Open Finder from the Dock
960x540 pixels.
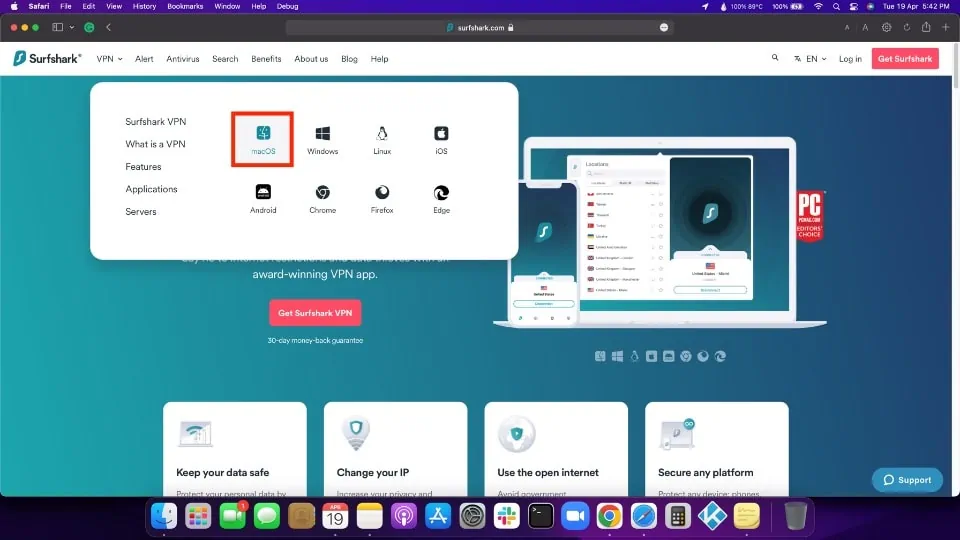[x=164, y=516]
